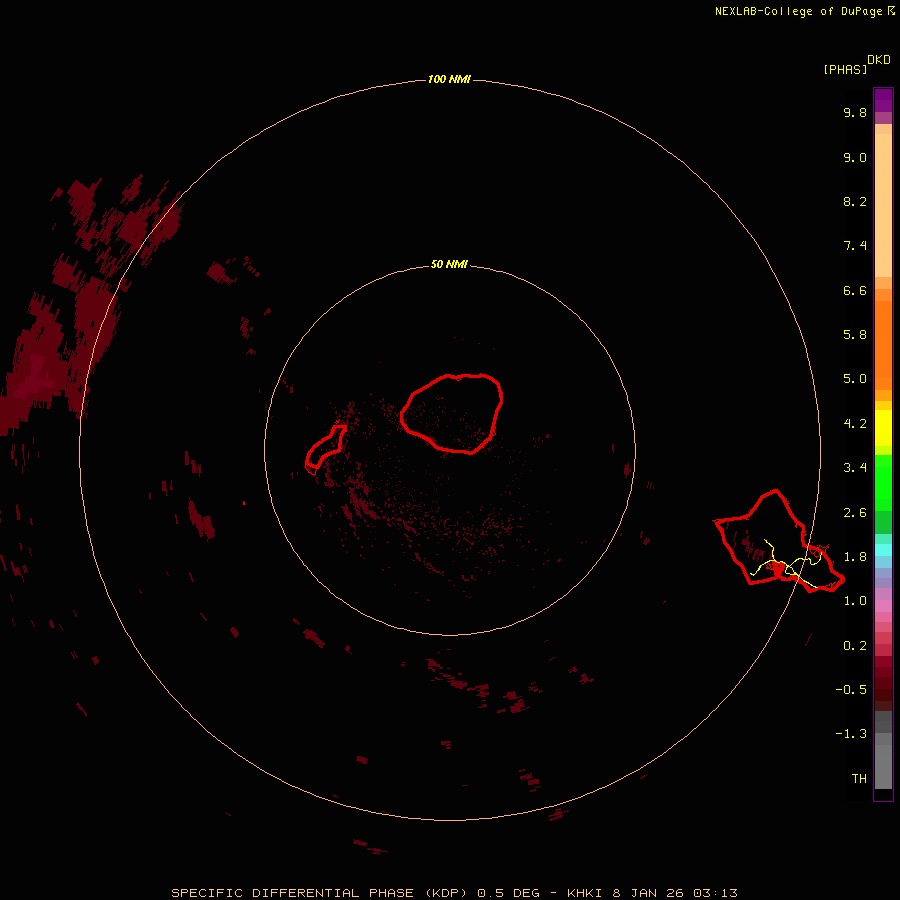
Task: Click the 100 NMI range ring label
Action: click(449, 79)
